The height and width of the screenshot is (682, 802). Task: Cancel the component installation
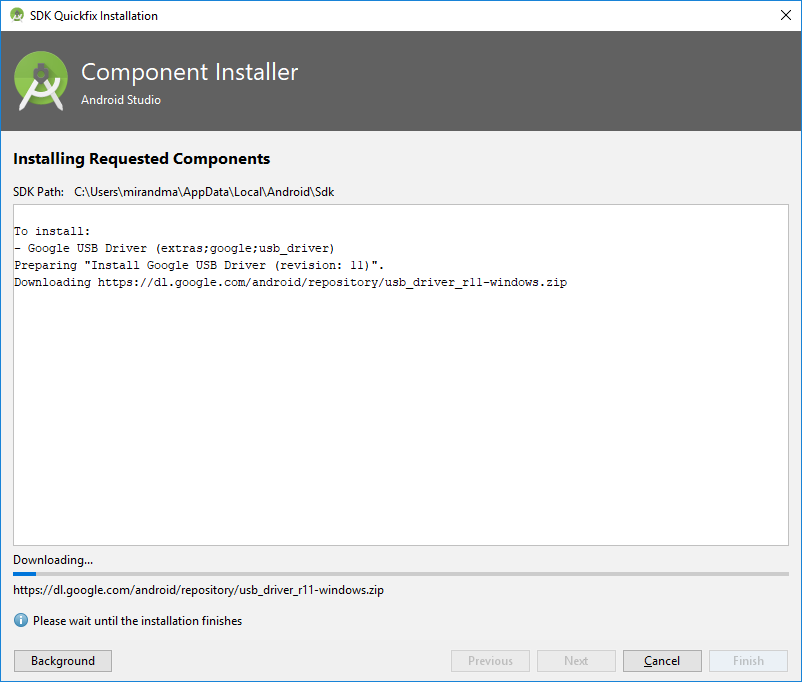click(662, 661)
